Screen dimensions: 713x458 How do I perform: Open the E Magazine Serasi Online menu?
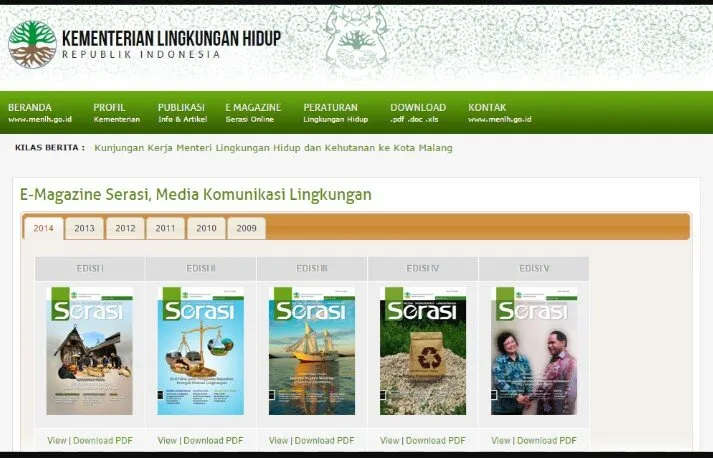(253, 113)
